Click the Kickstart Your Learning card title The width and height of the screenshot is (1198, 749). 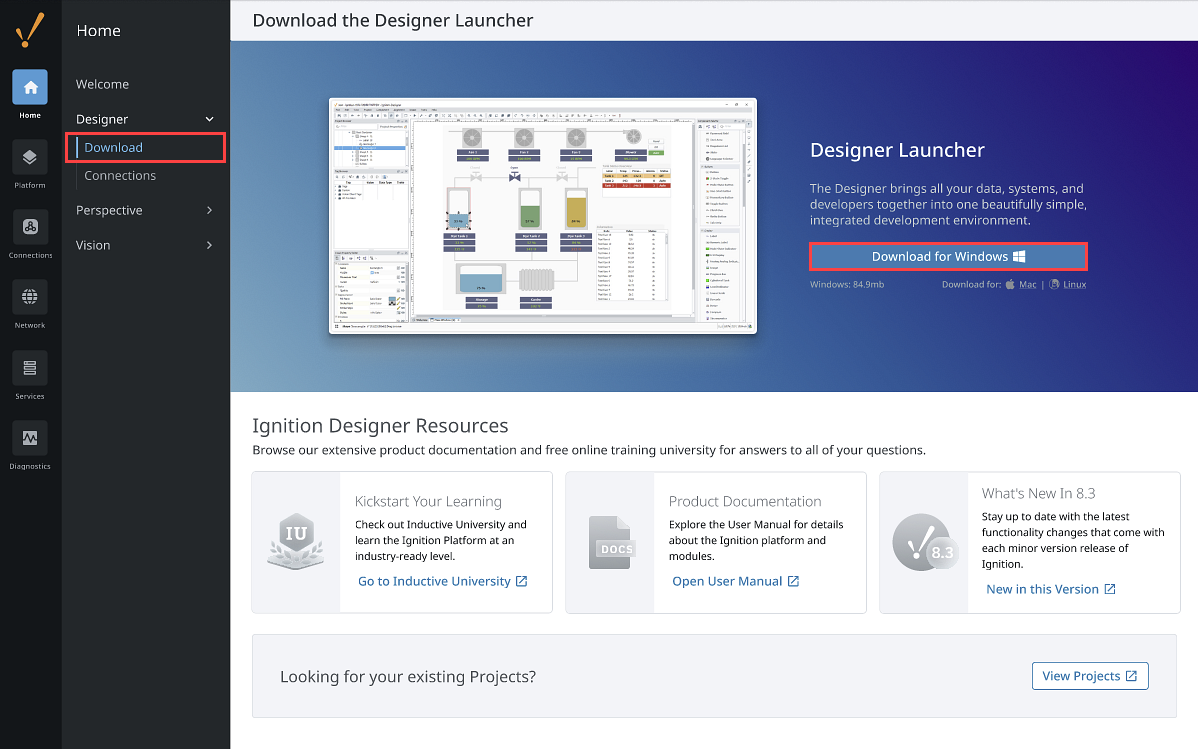[x=428, y=501]
